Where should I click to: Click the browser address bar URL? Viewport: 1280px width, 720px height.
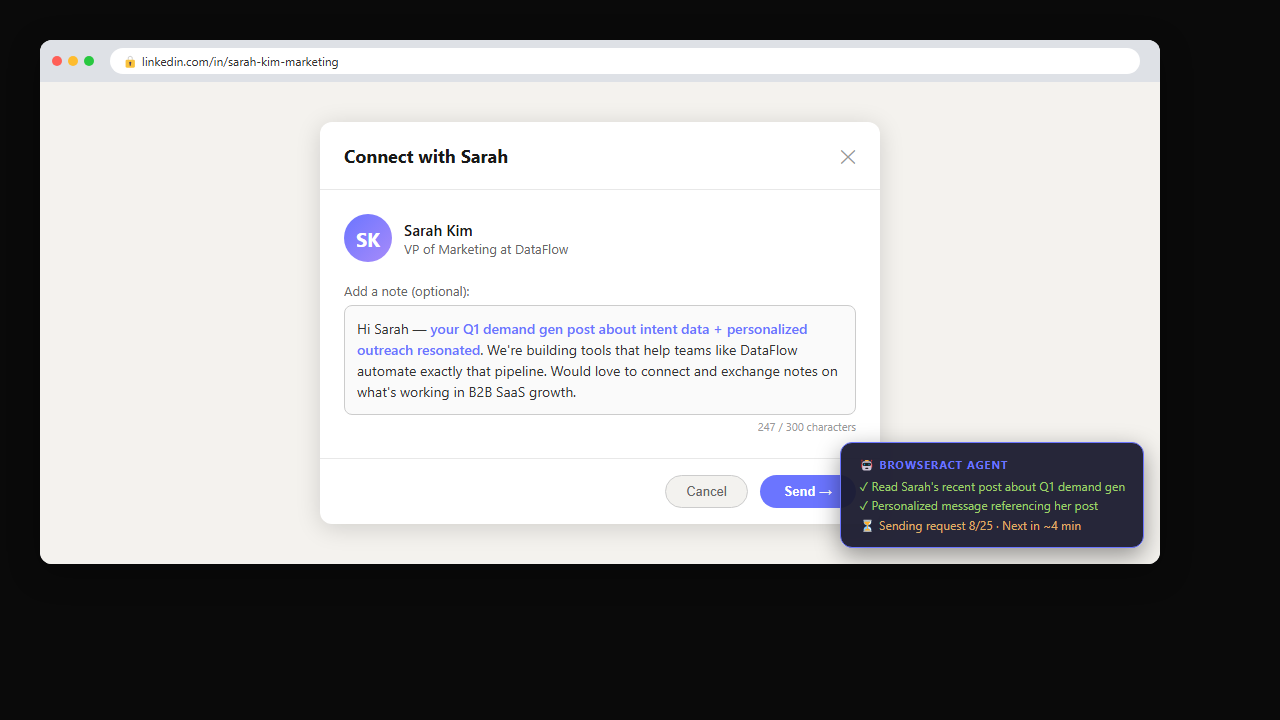[x=240, y=62]
